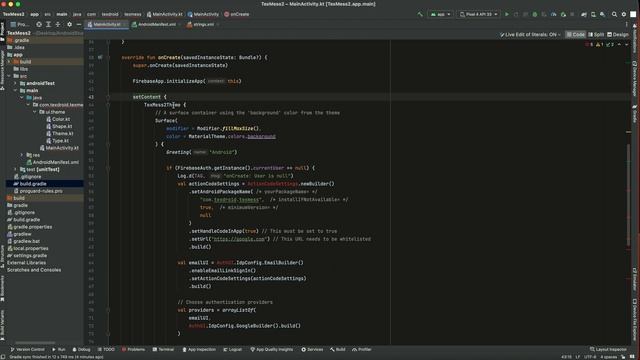The width and height of the screenshot is (640, 360).
Task: Go to previous highlighted error arrow
Action: pyautogui.click(x=620, y=44)
